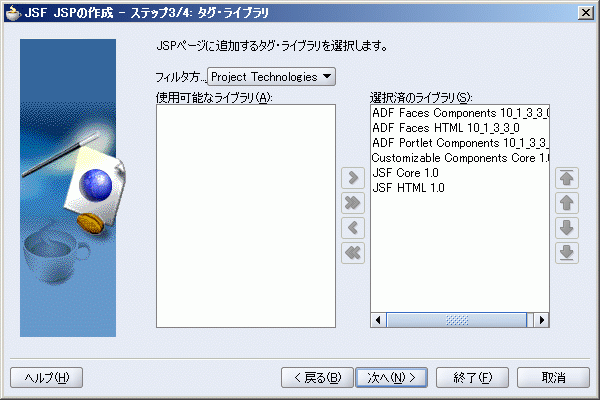This screenshot has width=600, height=400.
Task: Move selected library to bottom of list
Action: pyautogui.click(x=567, y=253)
